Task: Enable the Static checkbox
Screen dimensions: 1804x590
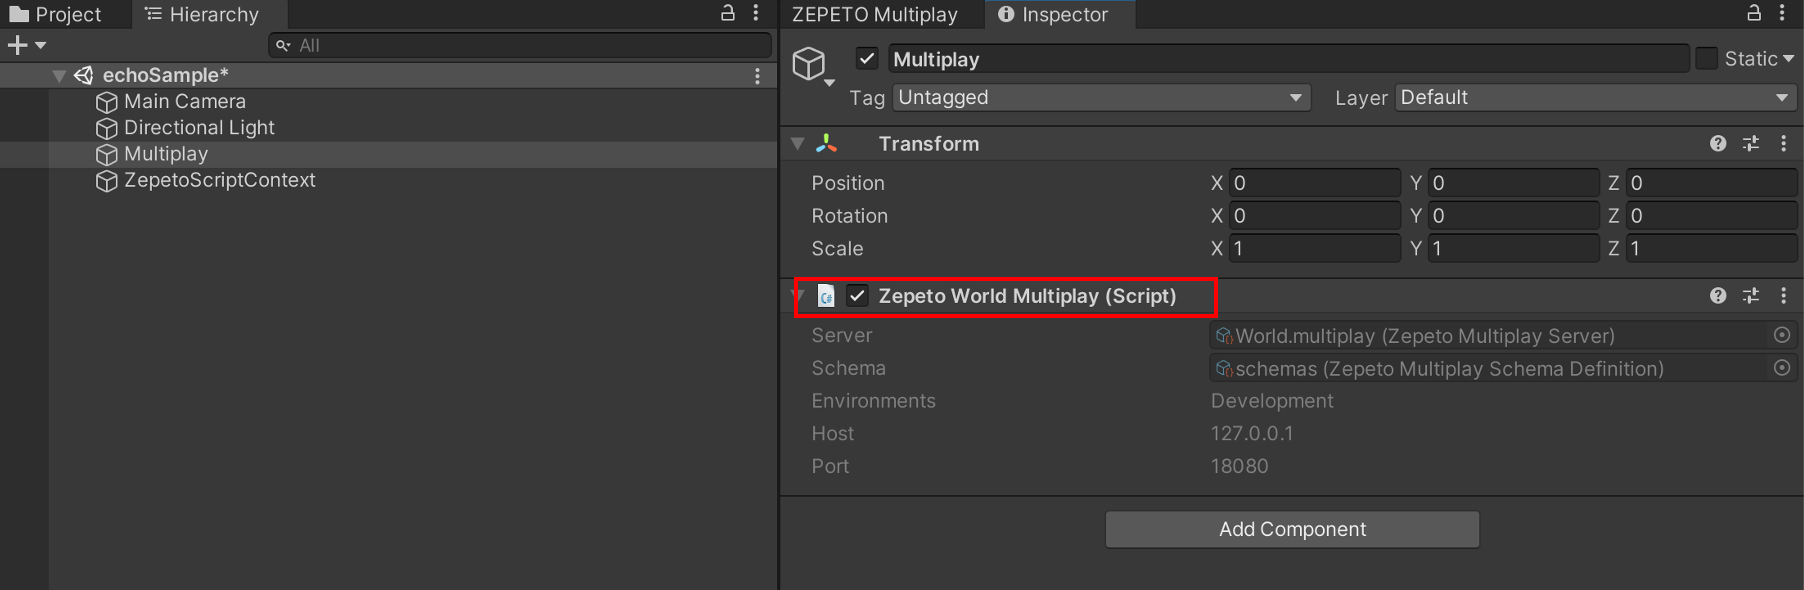Action: point(1706,59)
